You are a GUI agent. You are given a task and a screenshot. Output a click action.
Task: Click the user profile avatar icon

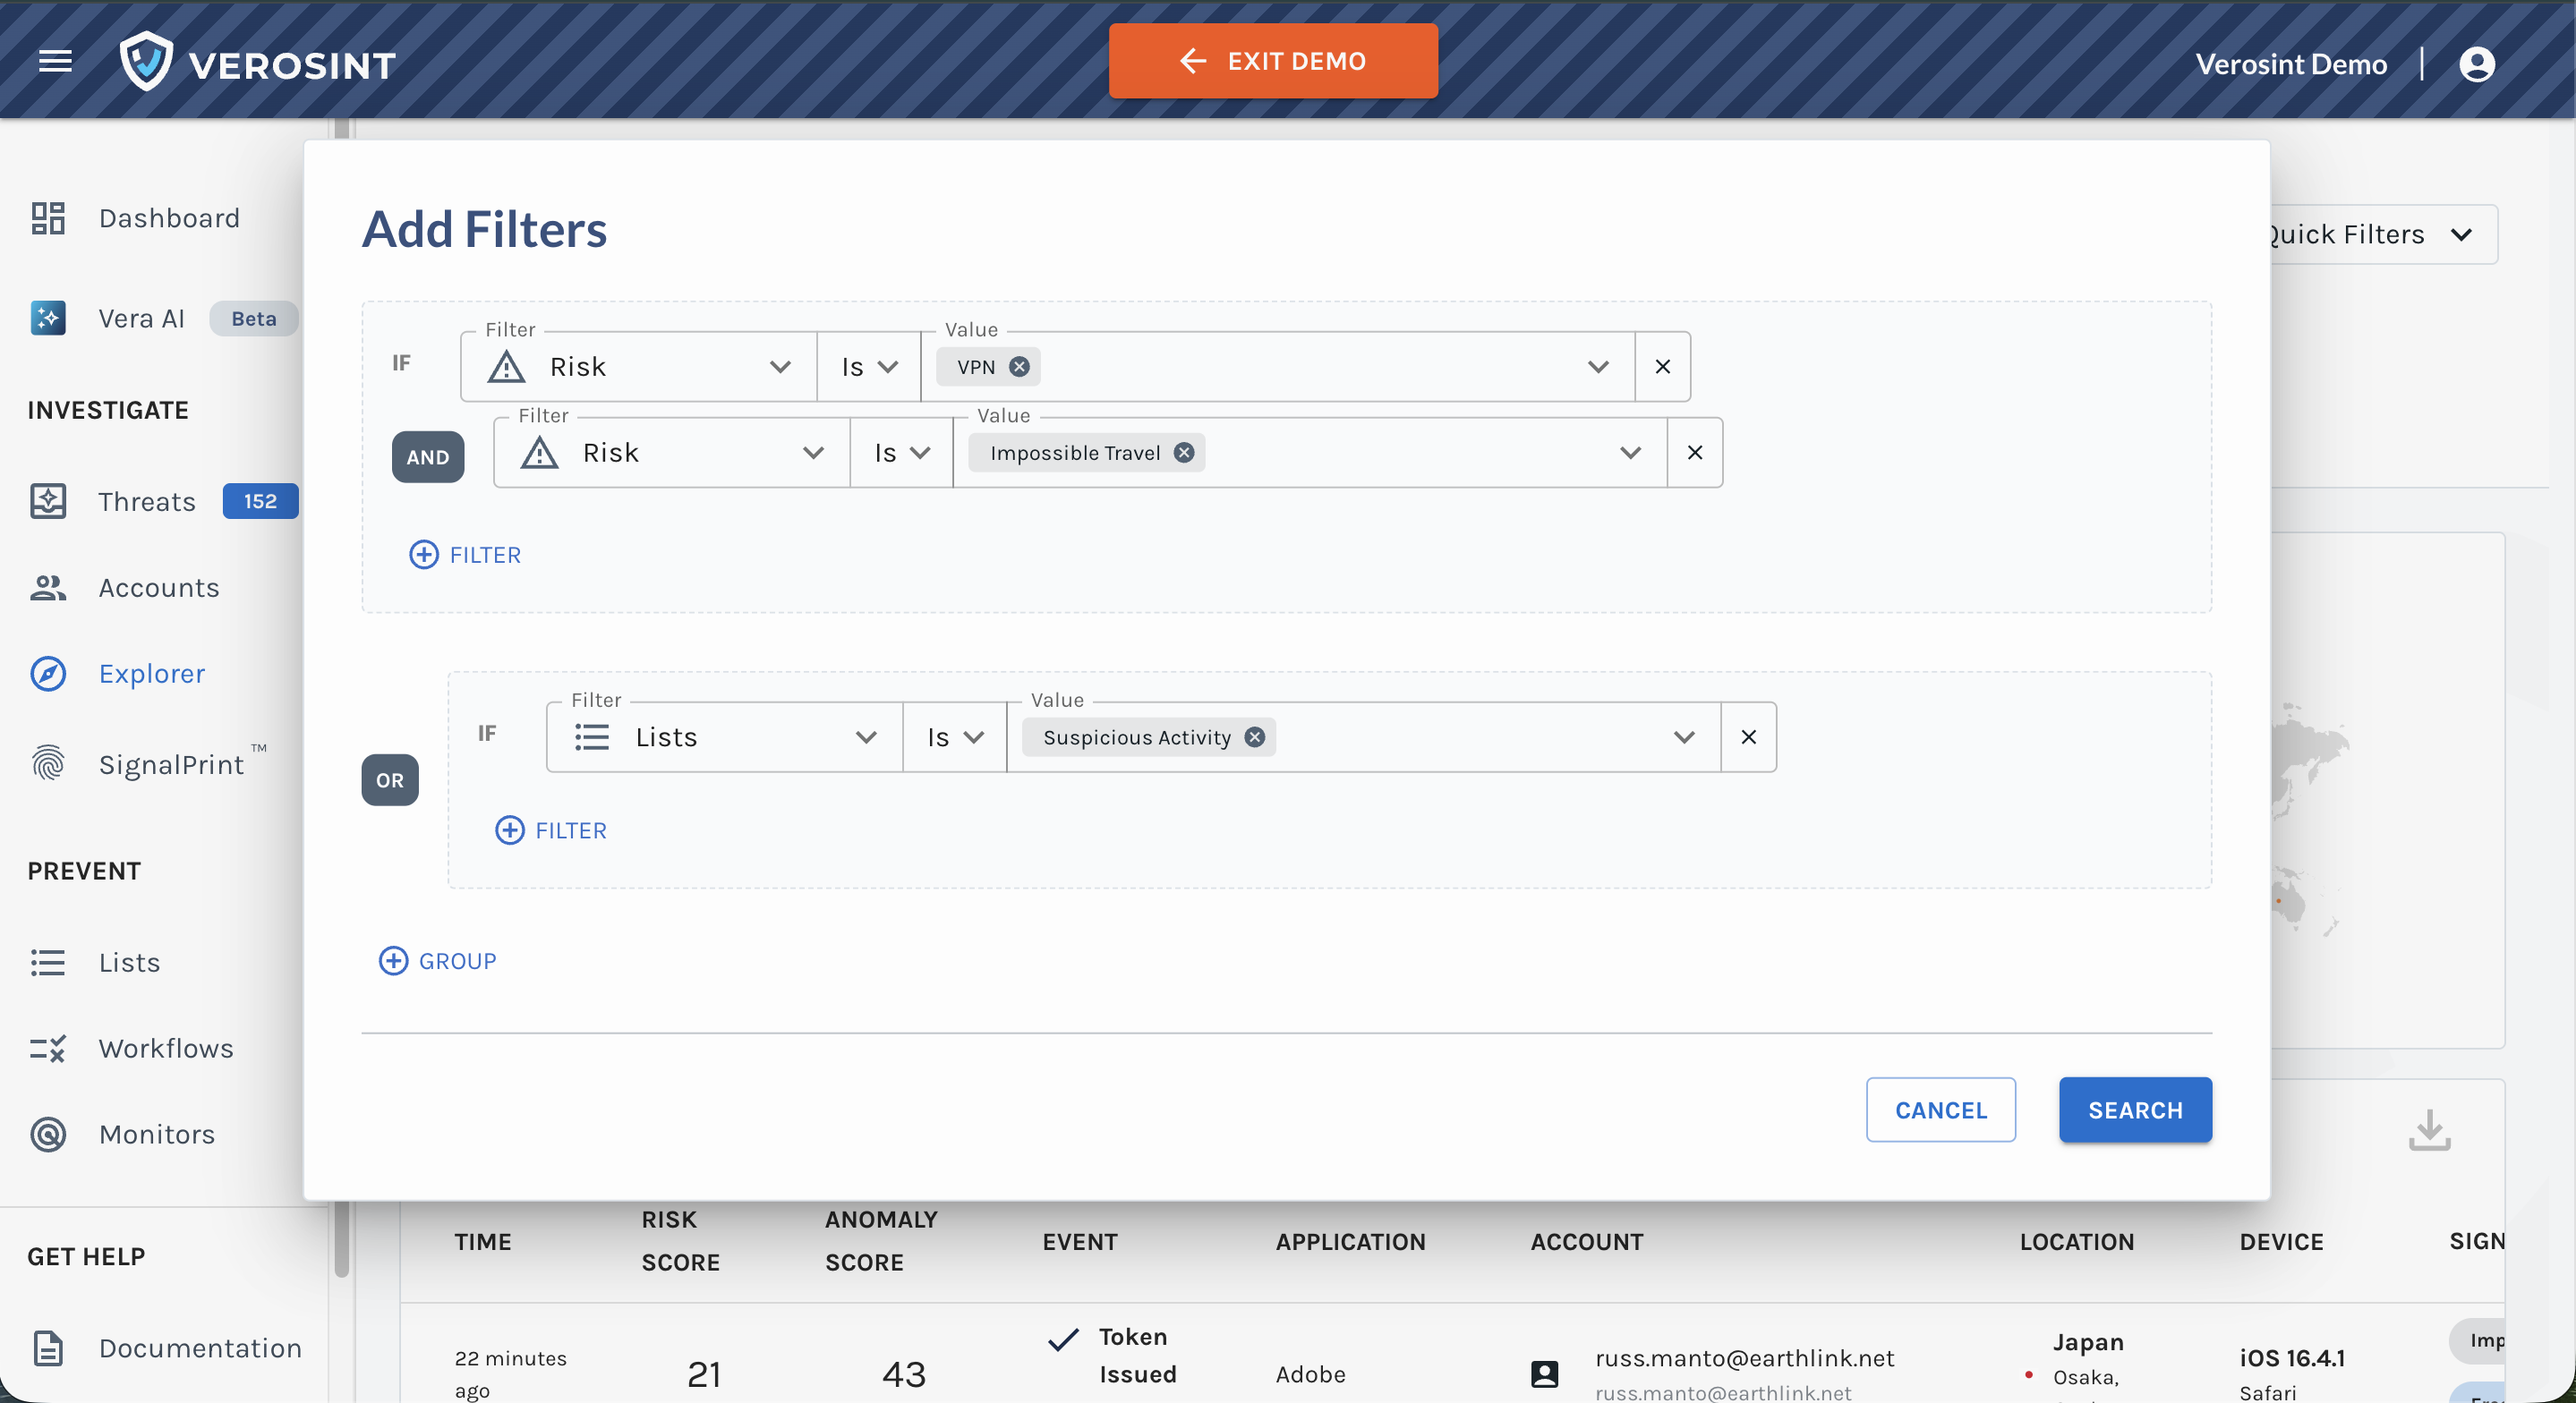coord(2476,64)
